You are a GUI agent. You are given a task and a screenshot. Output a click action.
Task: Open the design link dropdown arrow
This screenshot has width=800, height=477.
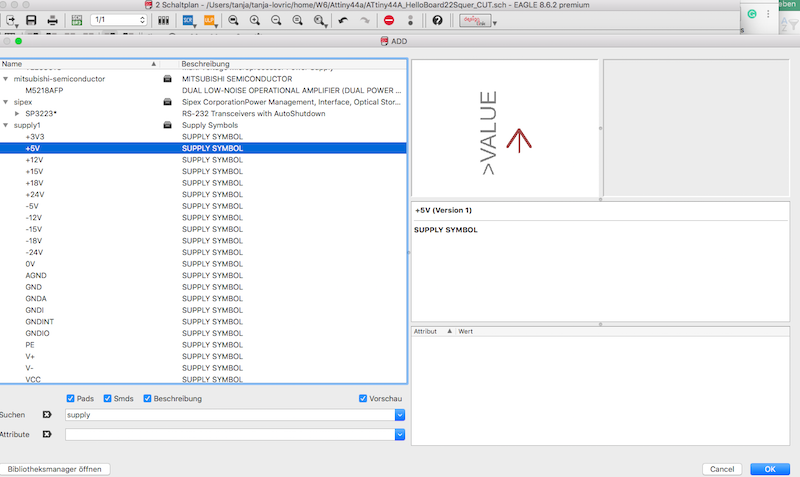pyautogui.click(x=494, y=23)
